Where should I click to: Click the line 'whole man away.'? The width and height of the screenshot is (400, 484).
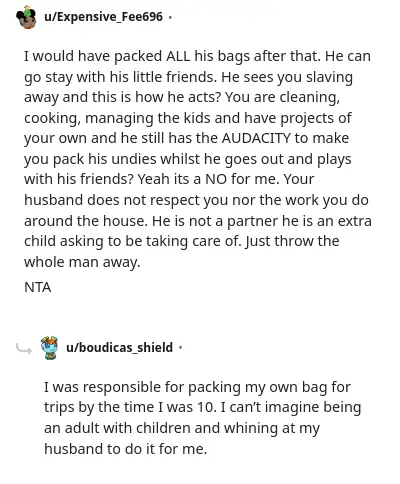coord(82,262)
